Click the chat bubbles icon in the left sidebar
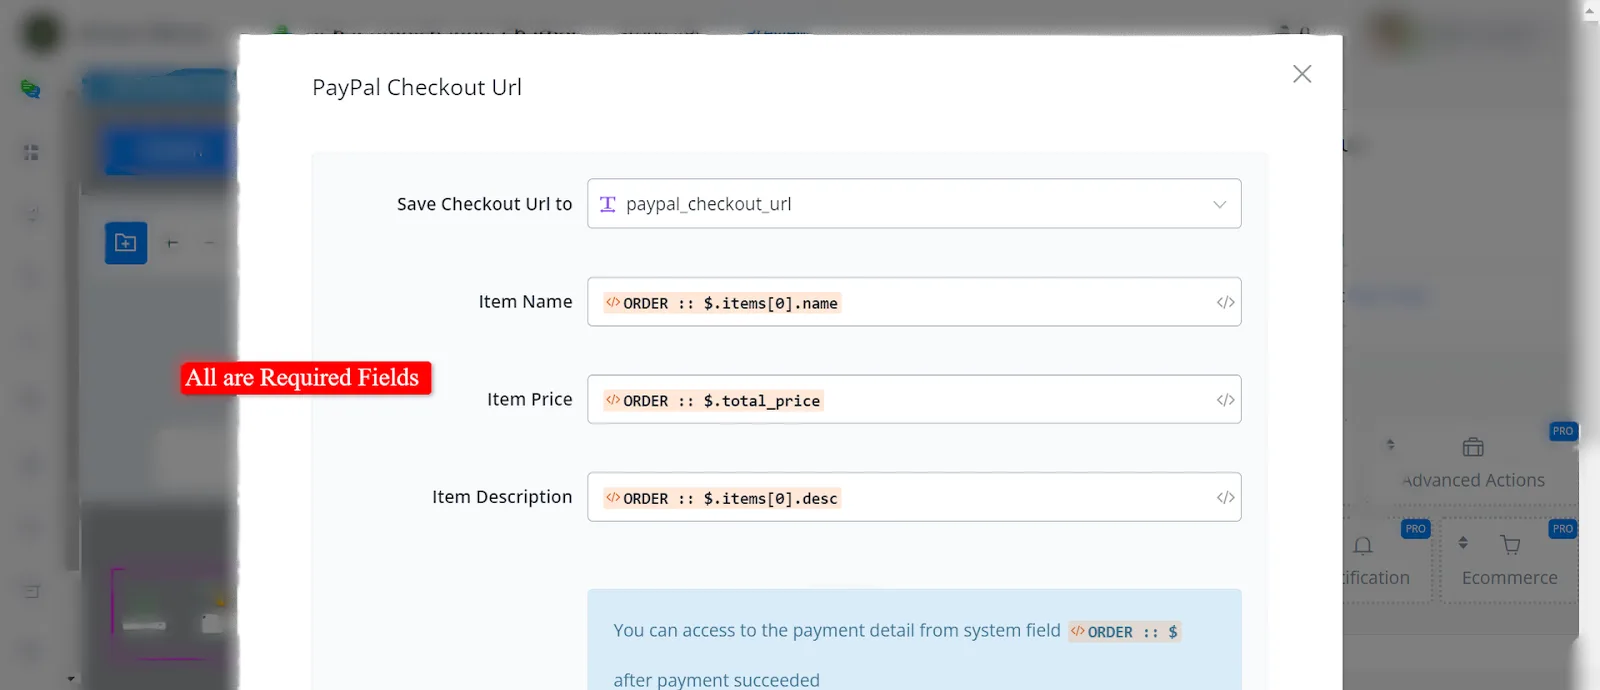Screen dimensions: 1600x690 [31, 90]
